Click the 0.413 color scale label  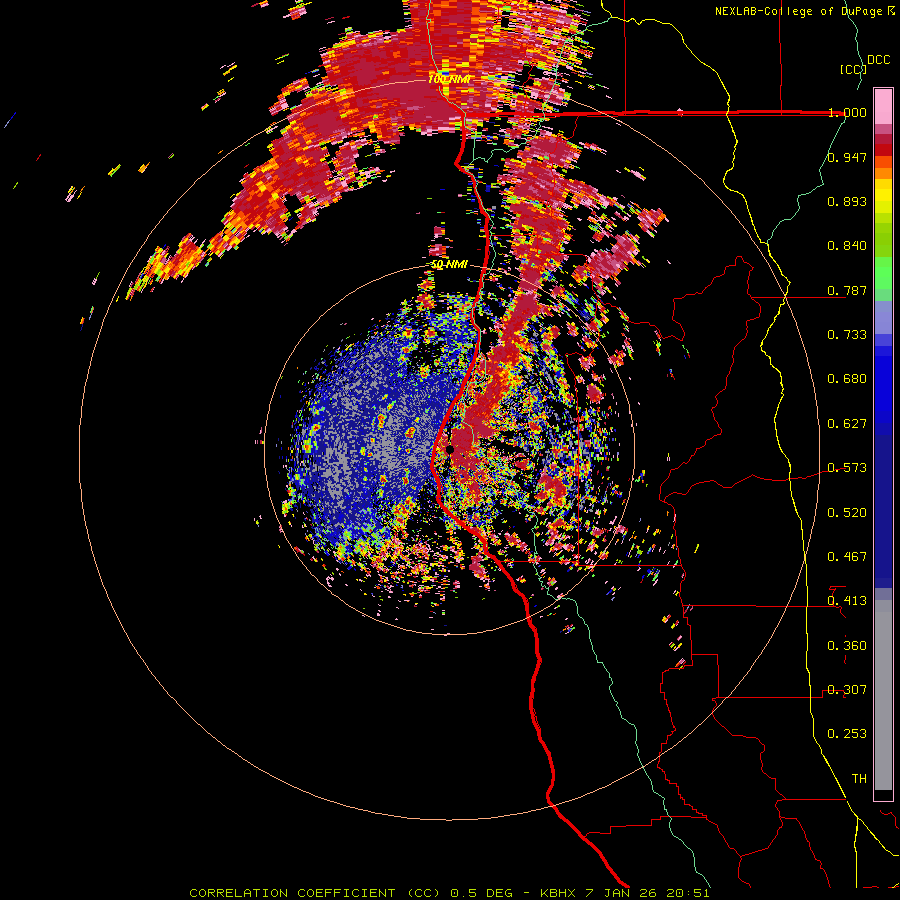pos(847,601)
